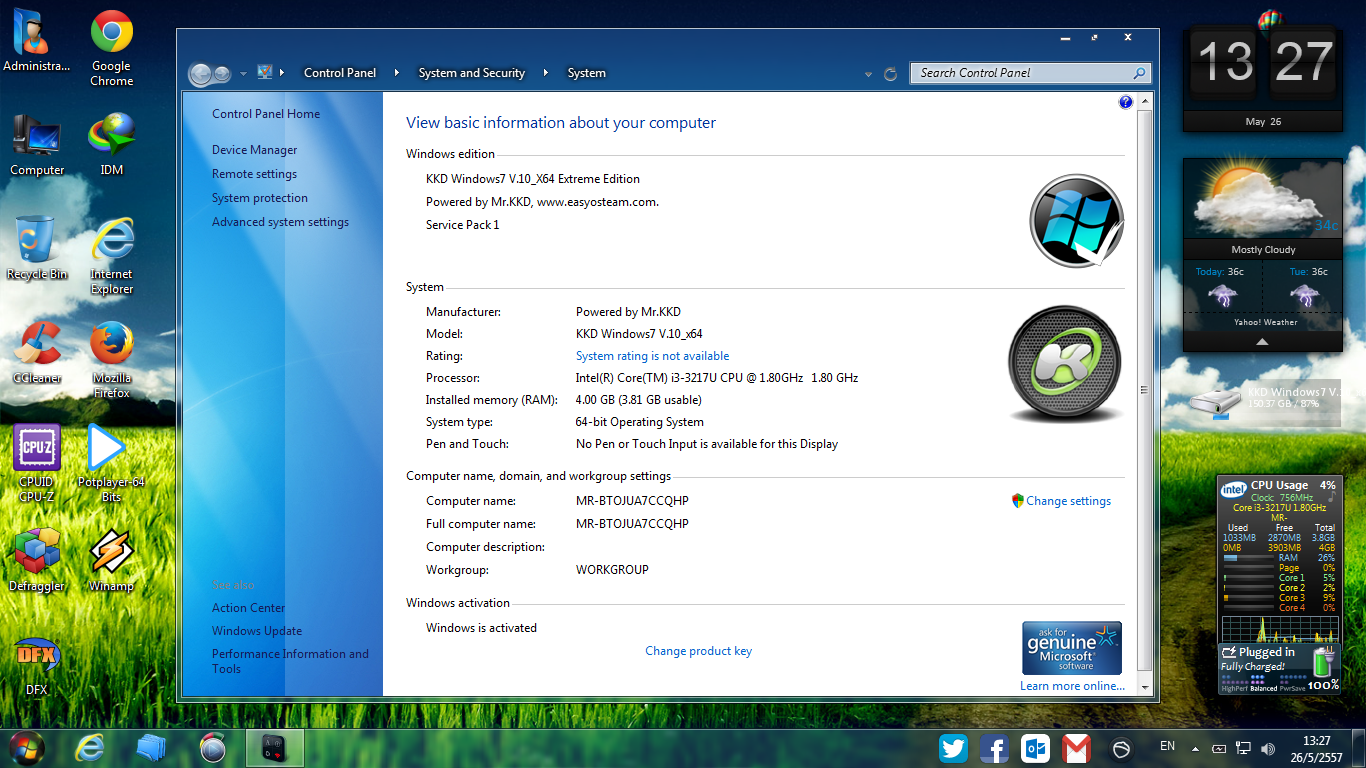Select the Computer desktop icon
The image size is (1366, 768).
tap(37, 145)
